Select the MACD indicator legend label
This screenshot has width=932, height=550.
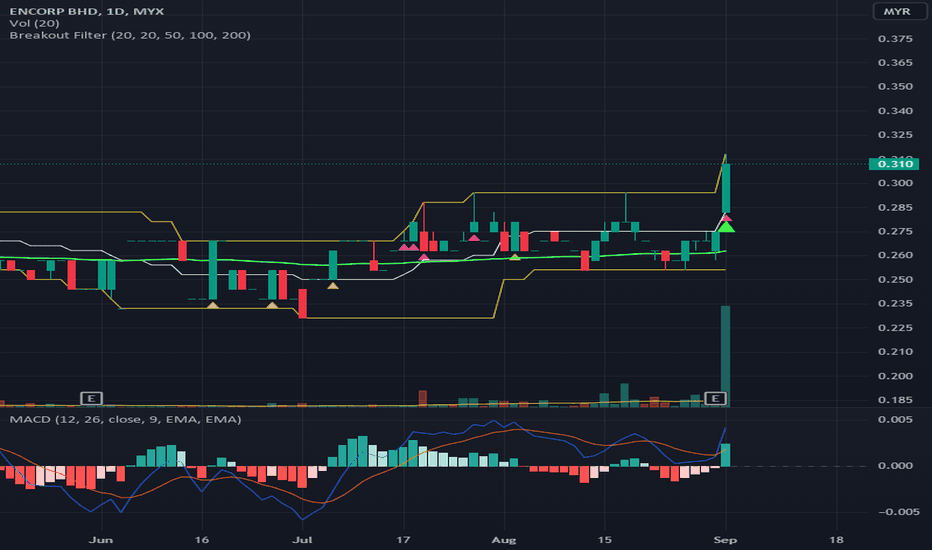[125, 419]
